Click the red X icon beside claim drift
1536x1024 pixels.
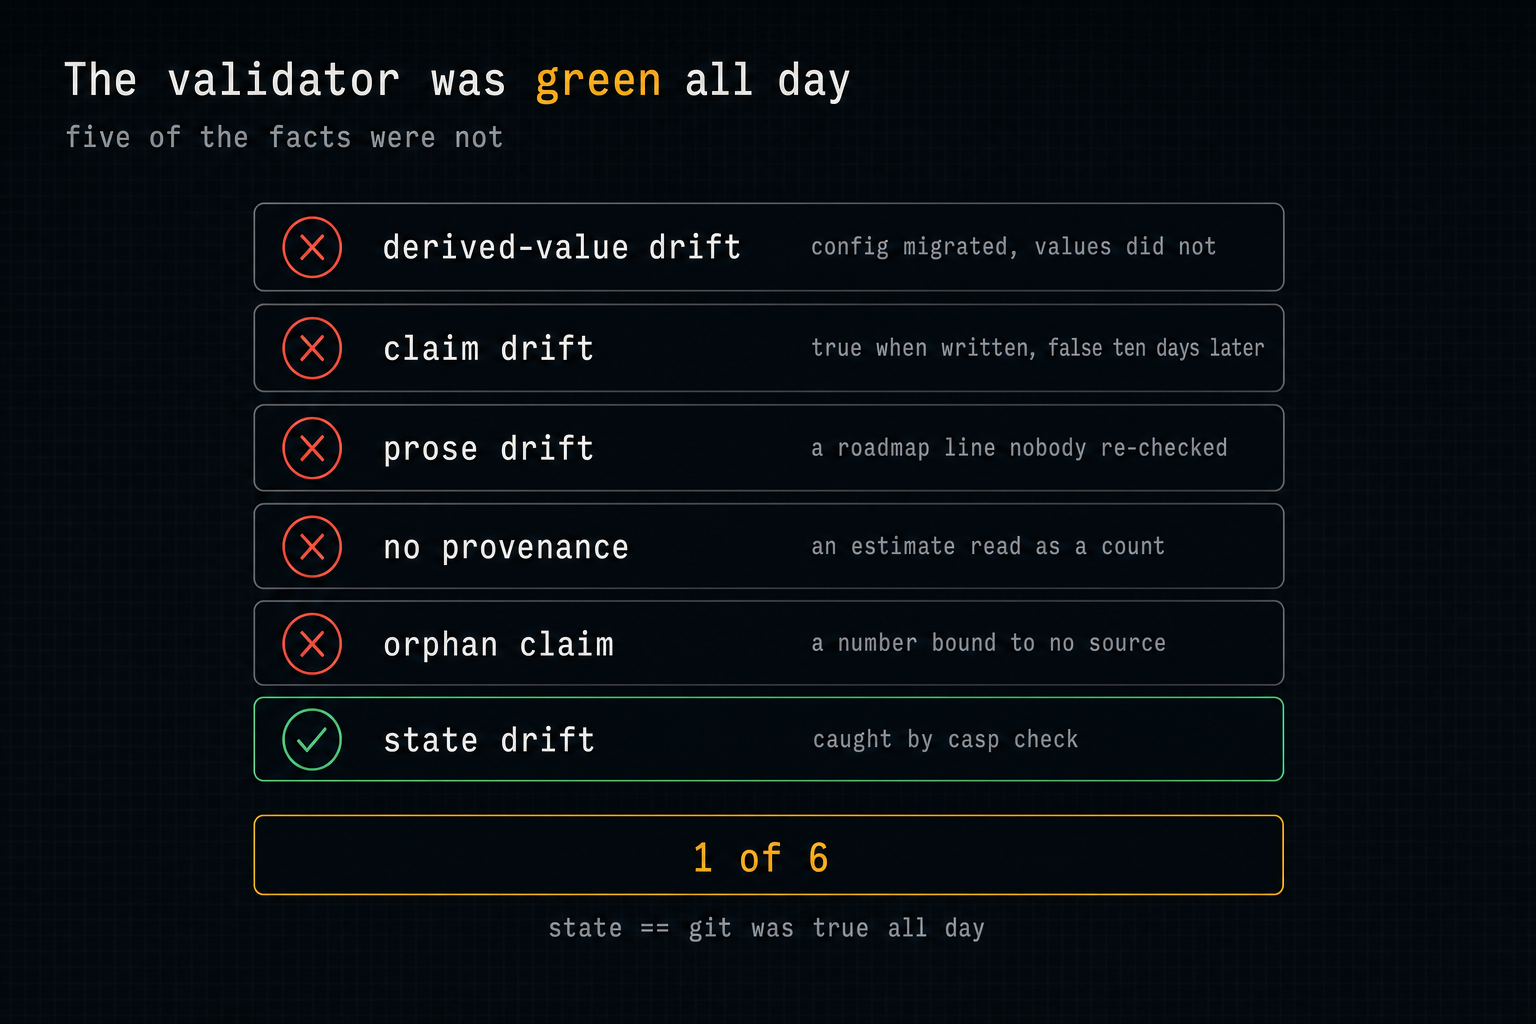(x=312, y=348)
